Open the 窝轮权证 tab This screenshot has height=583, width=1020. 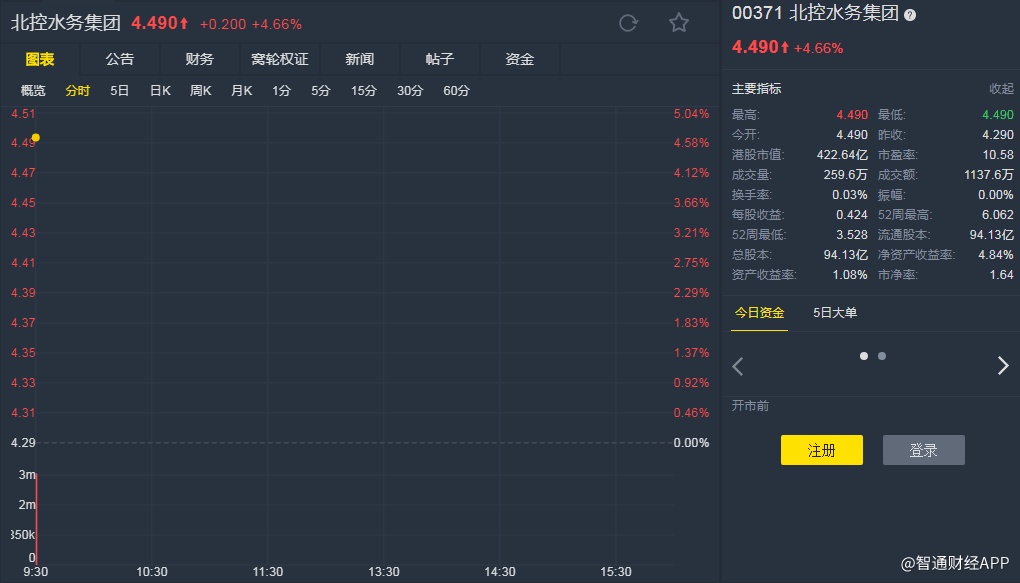(280, 59)
